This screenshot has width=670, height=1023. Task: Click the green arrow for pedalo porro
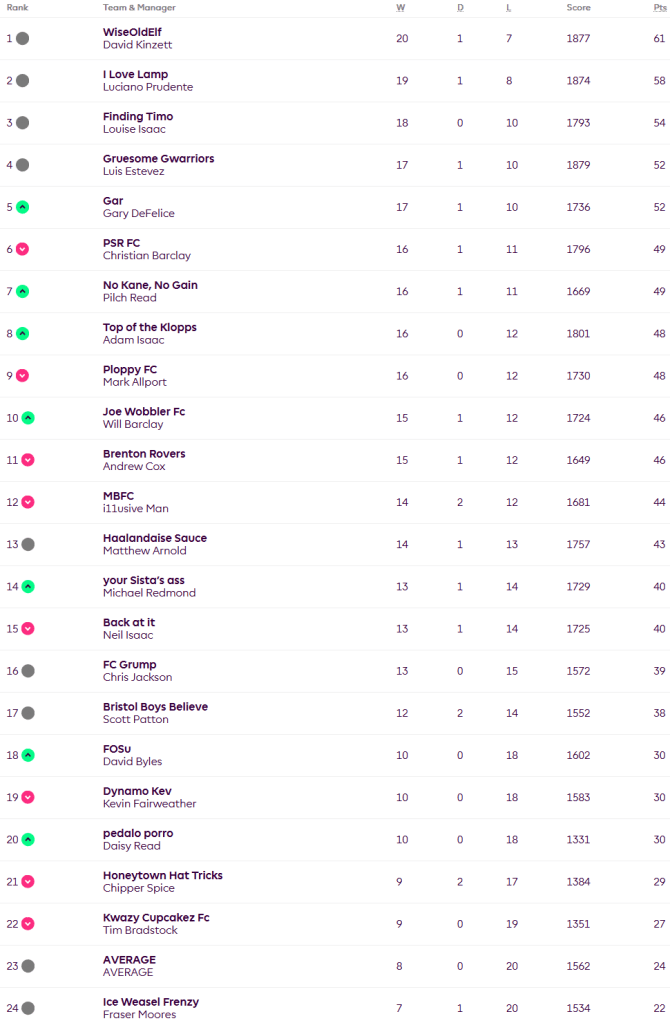pos(28,839)
